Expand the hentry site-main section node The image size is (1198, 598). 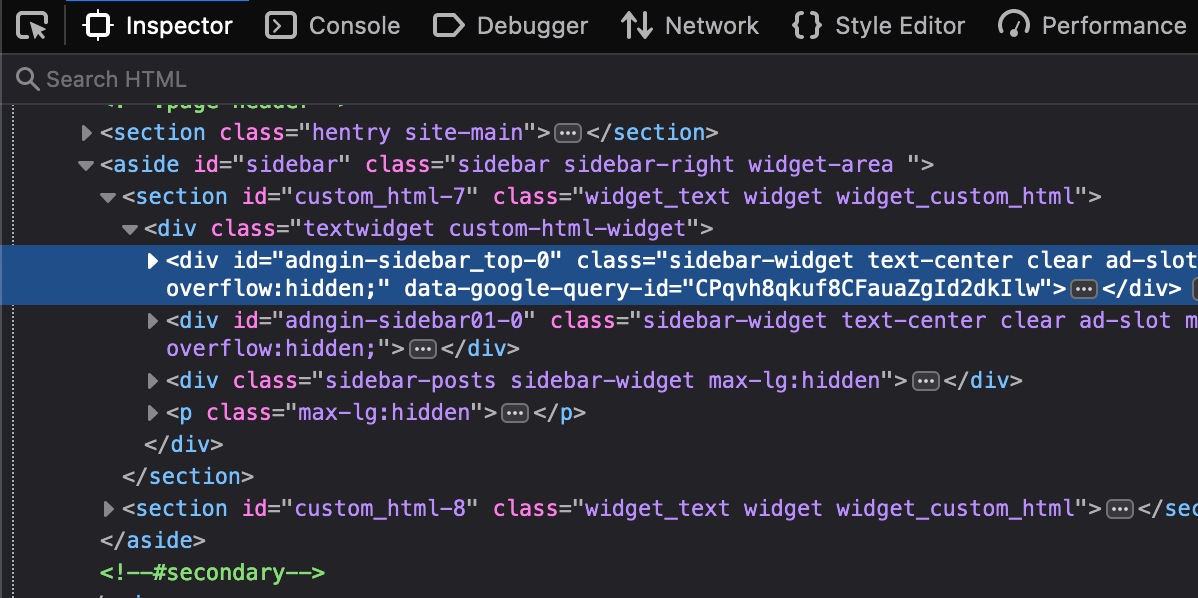87,133
